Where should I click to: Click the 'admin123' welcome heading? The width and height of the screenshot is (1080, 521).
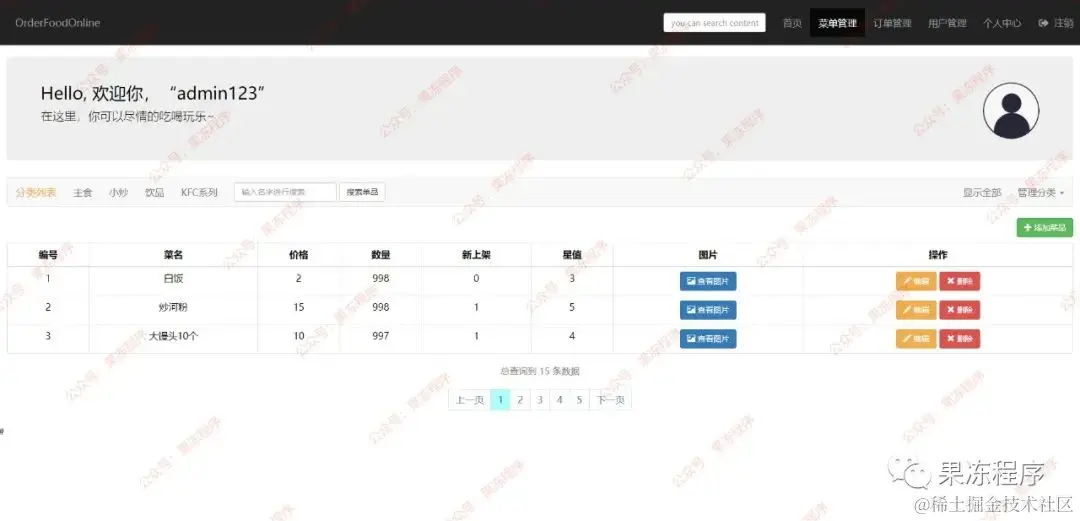153,94
